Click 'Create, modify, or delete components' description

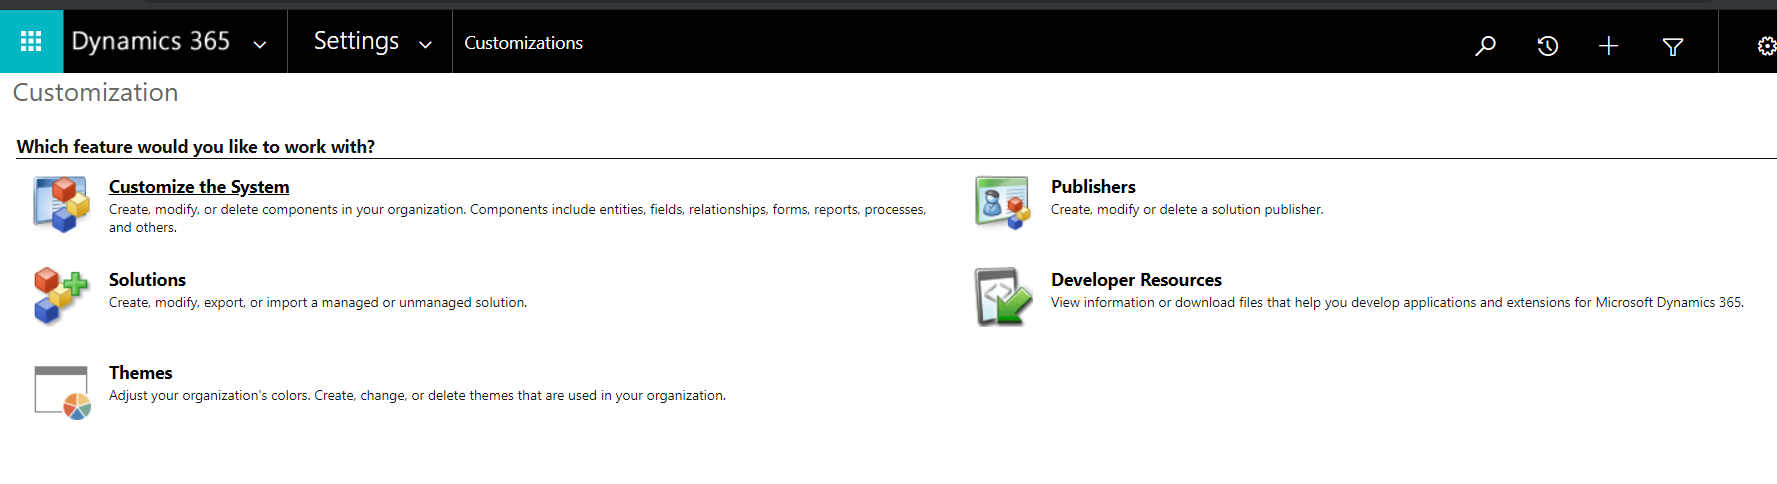(x=518, y=218)
